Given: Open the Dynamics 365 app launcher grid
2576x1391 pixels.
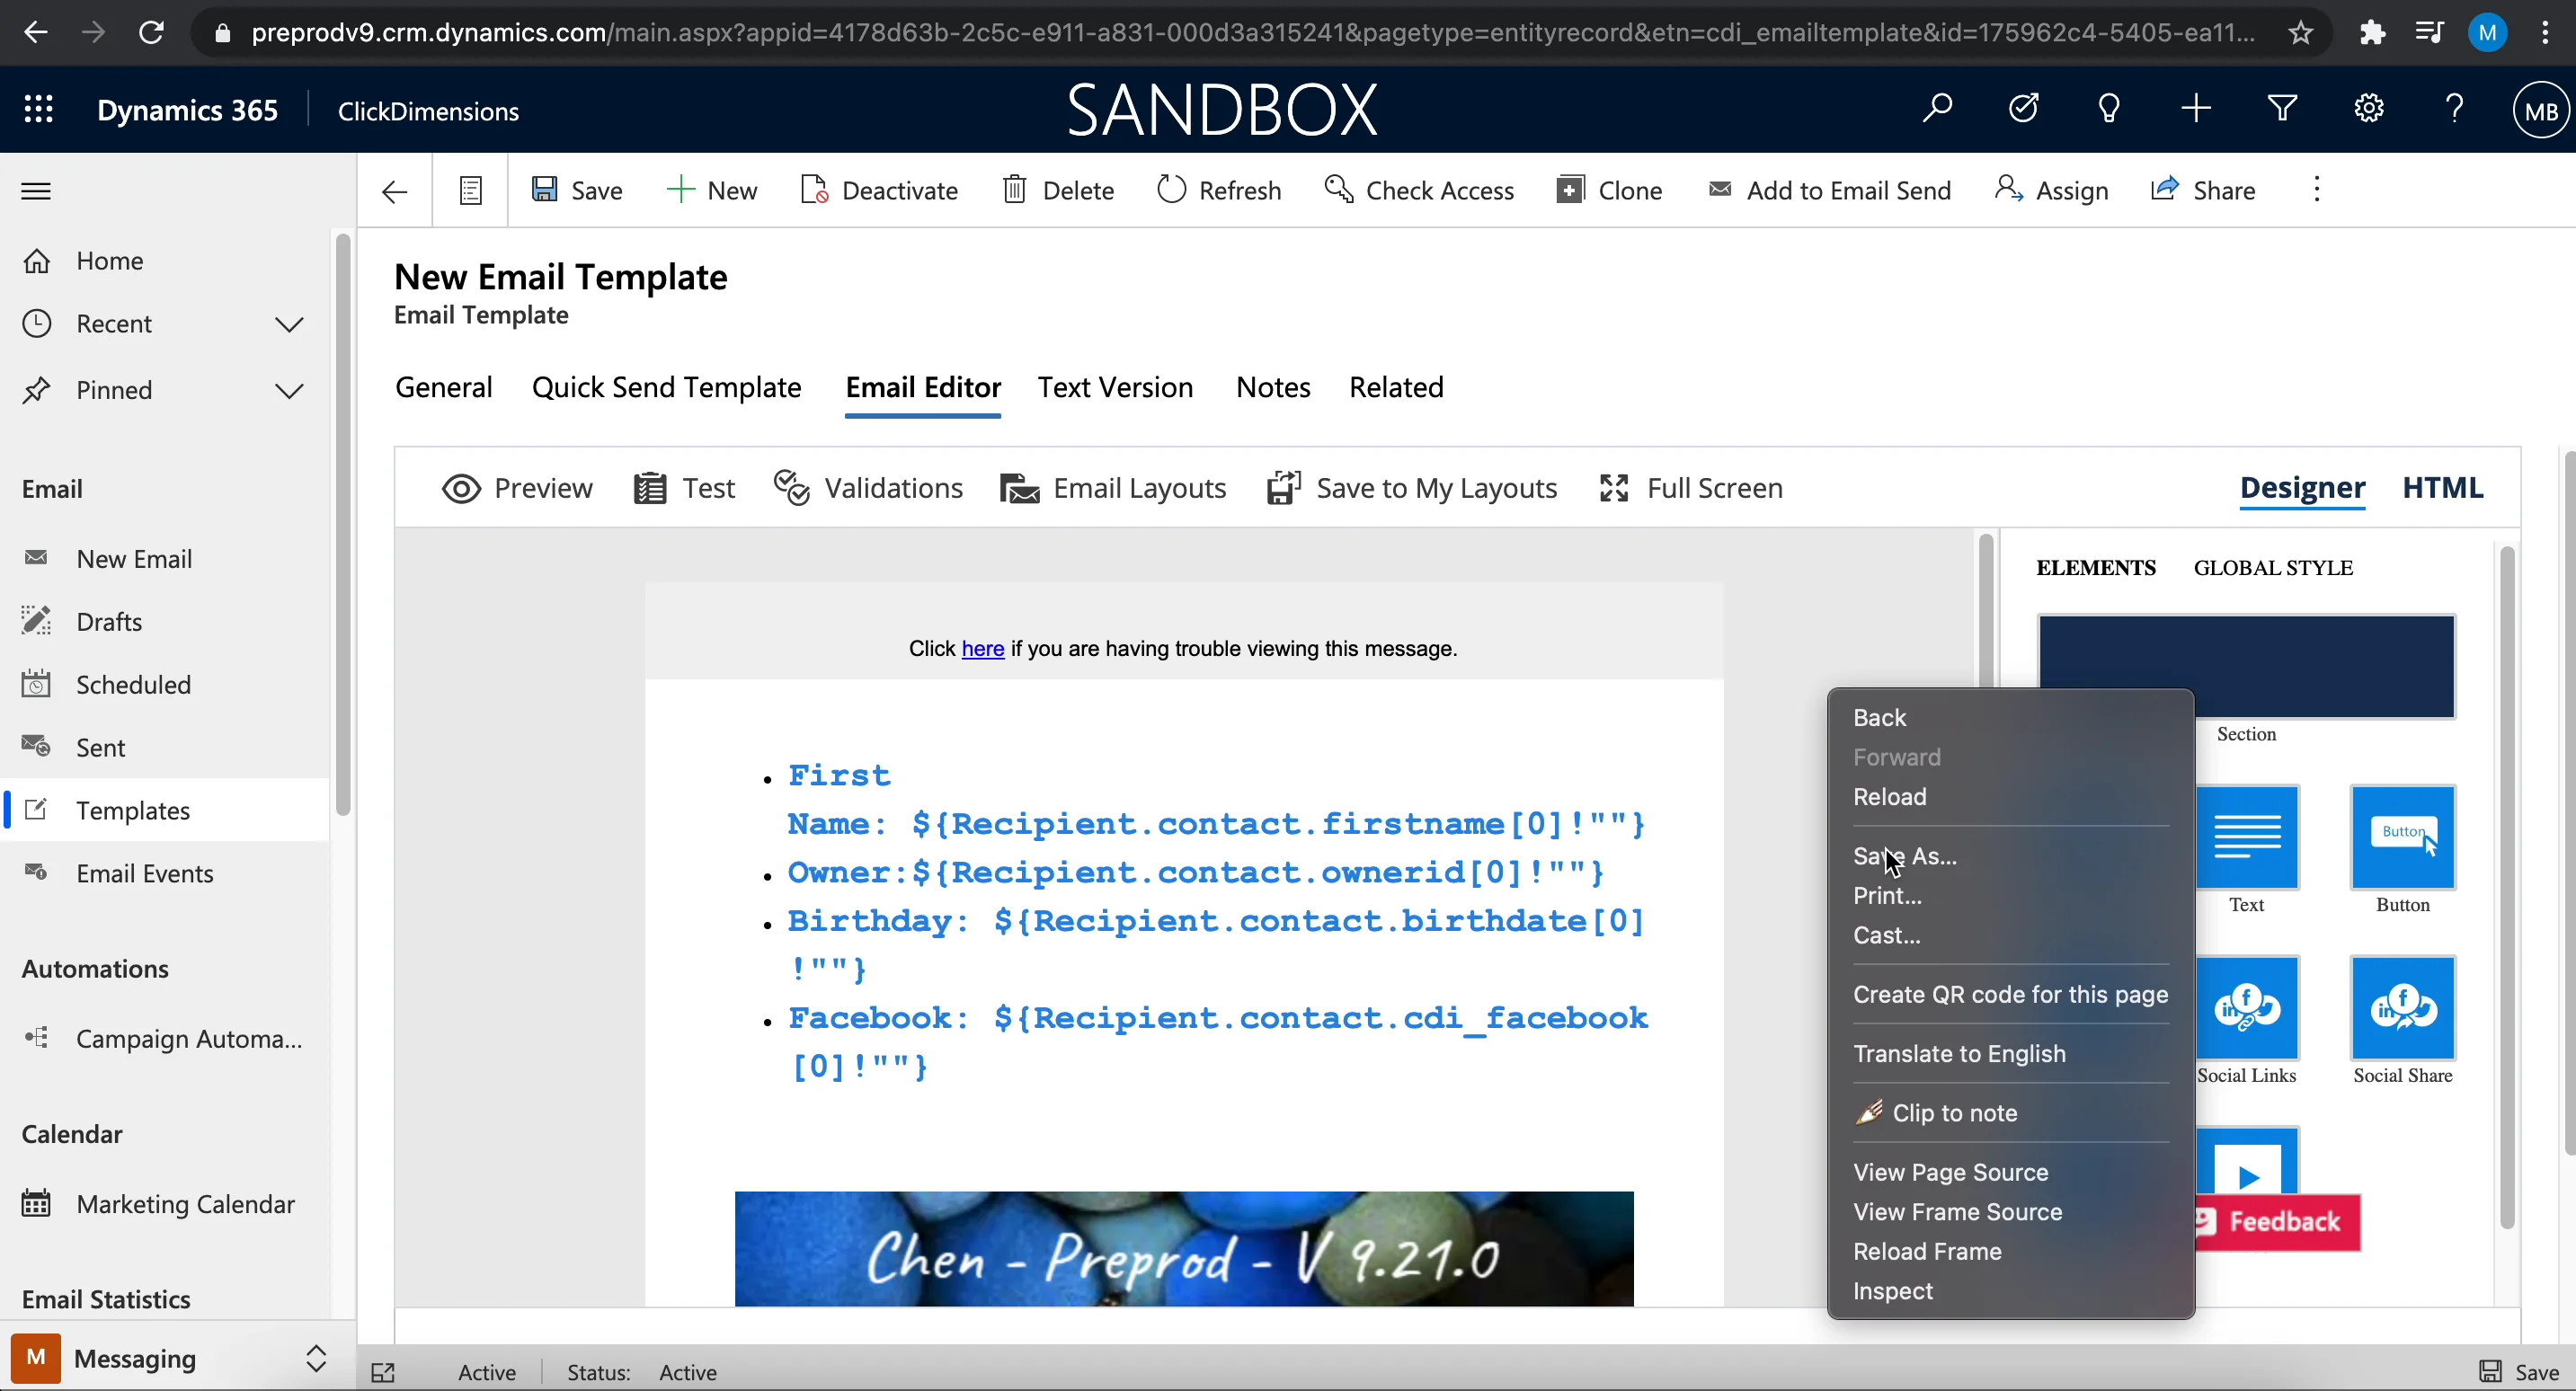Looking at the screenshot, I should pos(38,109).
